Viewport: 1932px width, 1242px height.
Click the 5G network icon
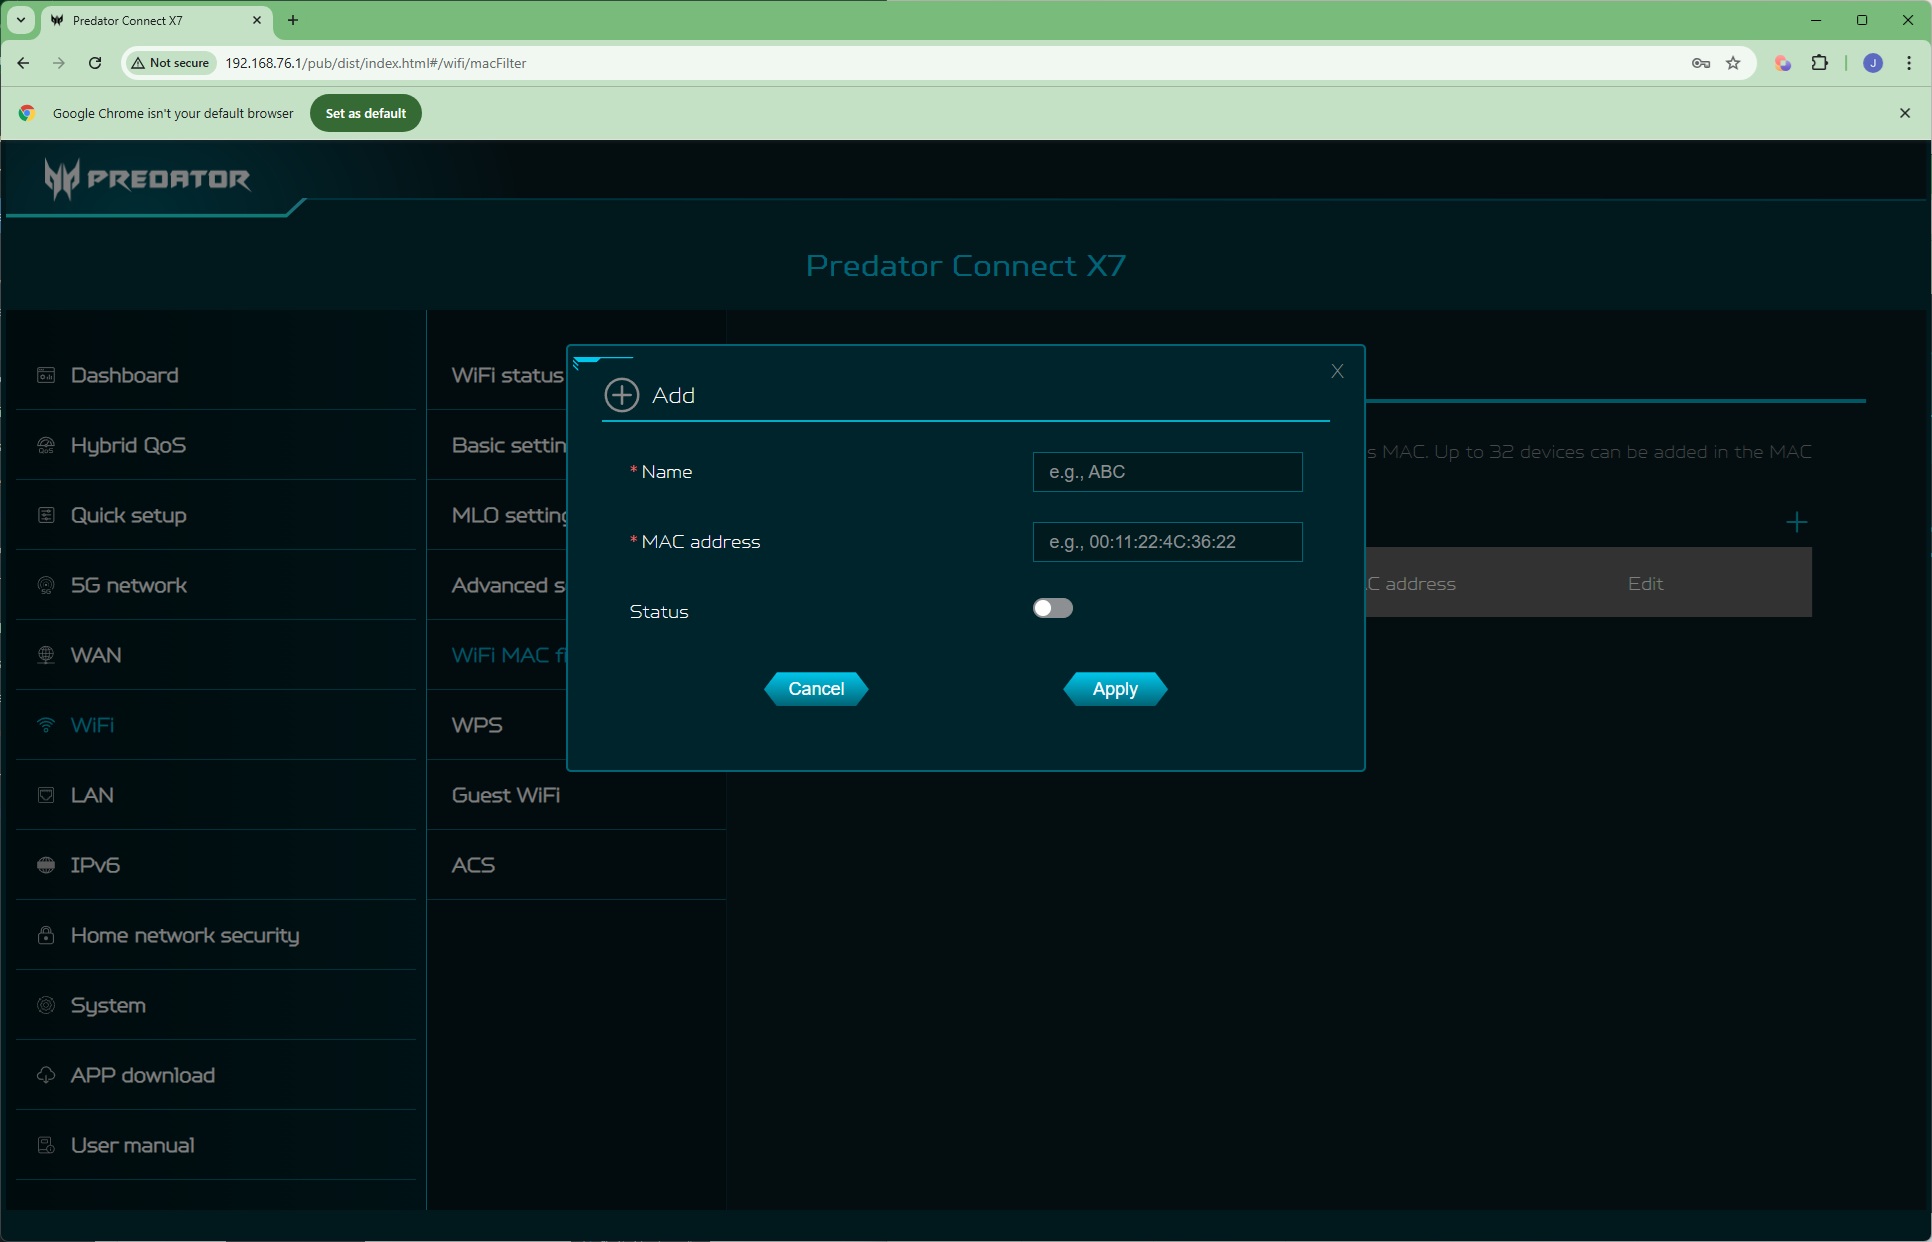[x=46, y=585]
